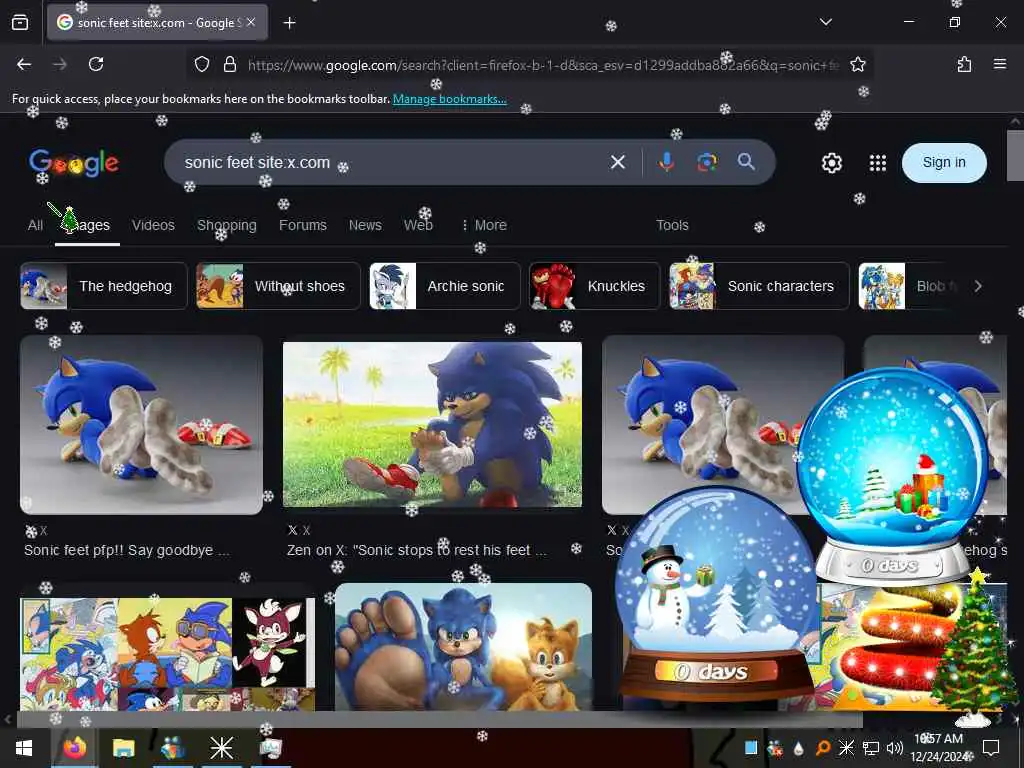Reload the current page
Viewport: 1024px width, 768px height.
point(96,64)
